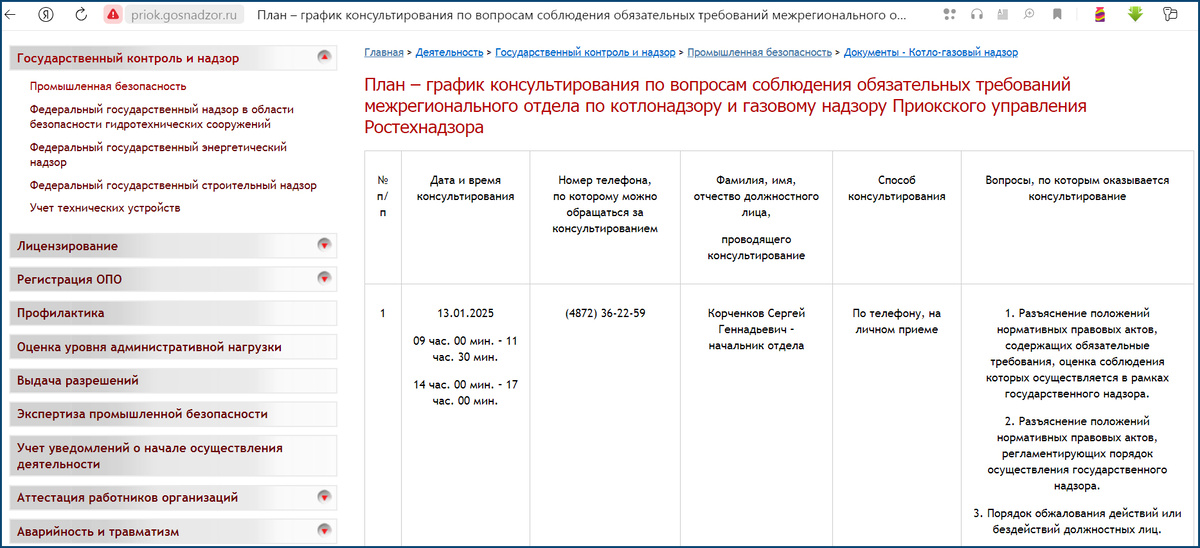Click the headphones read-aloud icon
The height and width of the screenshot is (548, 1200).
click(x=977, y=15)
